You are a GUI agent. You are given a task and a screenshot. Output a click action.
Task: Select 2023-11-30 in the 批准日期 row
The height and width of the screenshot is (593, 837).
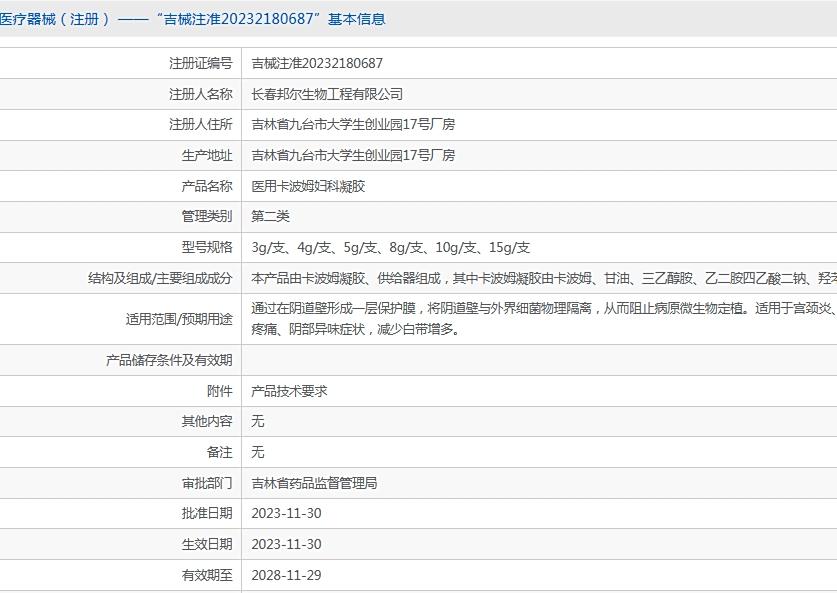click(x=287, y=513)
